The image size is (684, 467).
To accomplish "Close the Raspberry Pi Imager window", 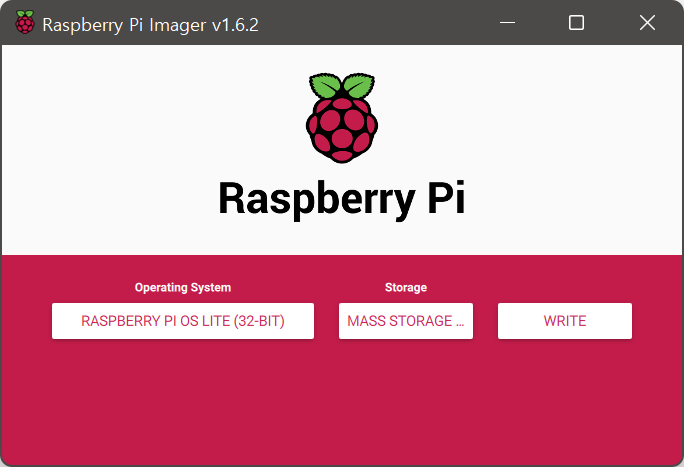I will tap(647, 23).
